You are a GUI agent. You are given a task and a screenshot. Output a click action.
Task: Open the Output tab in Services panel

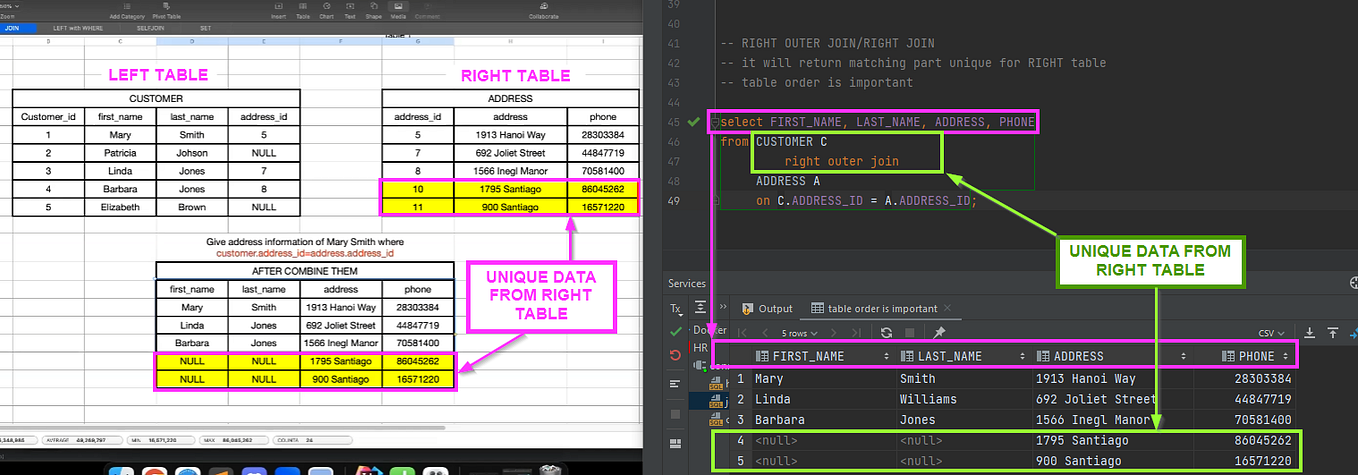pyautogui.click(x=767, y=308)
